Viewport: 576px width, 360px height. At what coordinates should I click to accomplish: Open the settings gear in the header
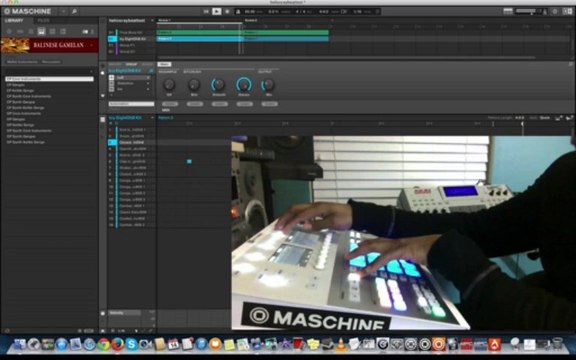(x=555, y=12)
